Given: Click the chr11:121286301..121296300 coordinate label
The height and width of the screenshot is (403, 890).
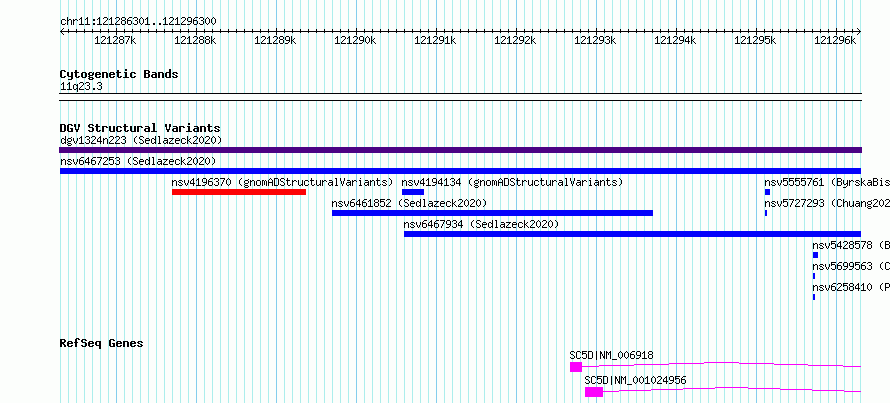Looking at the screenshot, I should [x=138, y=21].
